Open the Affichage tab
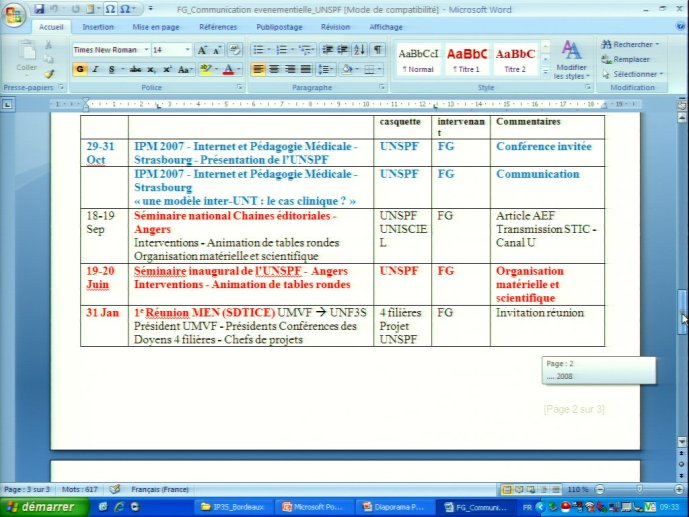This screenshot has height=517, width=689. point(386,27)
